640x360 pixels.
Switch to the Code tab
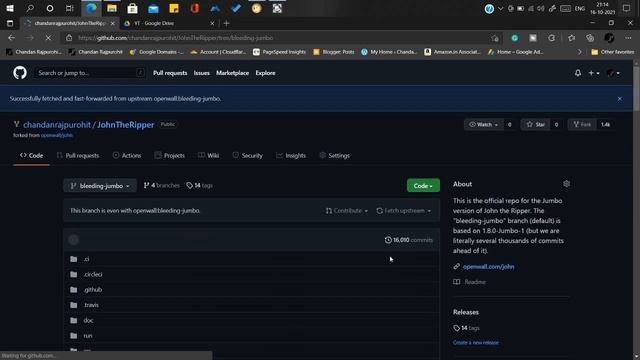(31, 156)
